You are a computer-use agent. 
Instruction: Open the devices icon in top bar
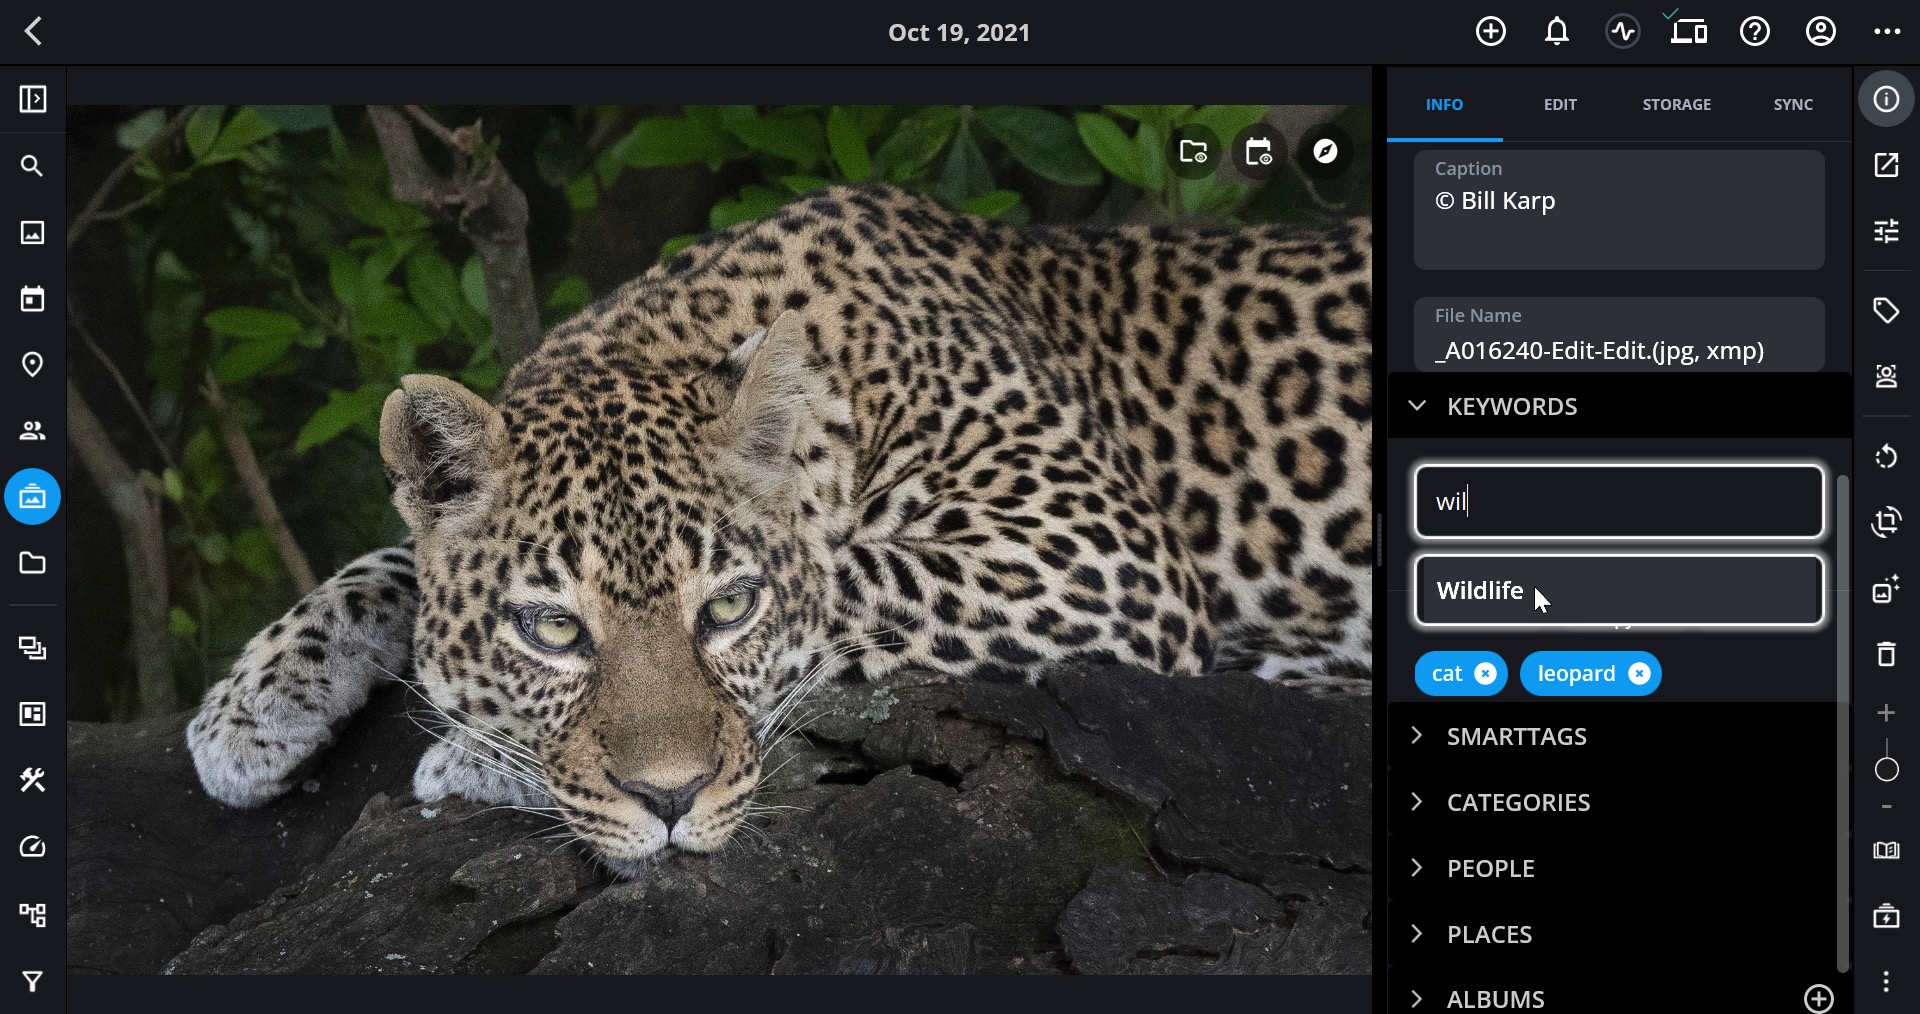(x=1689, y=31)
